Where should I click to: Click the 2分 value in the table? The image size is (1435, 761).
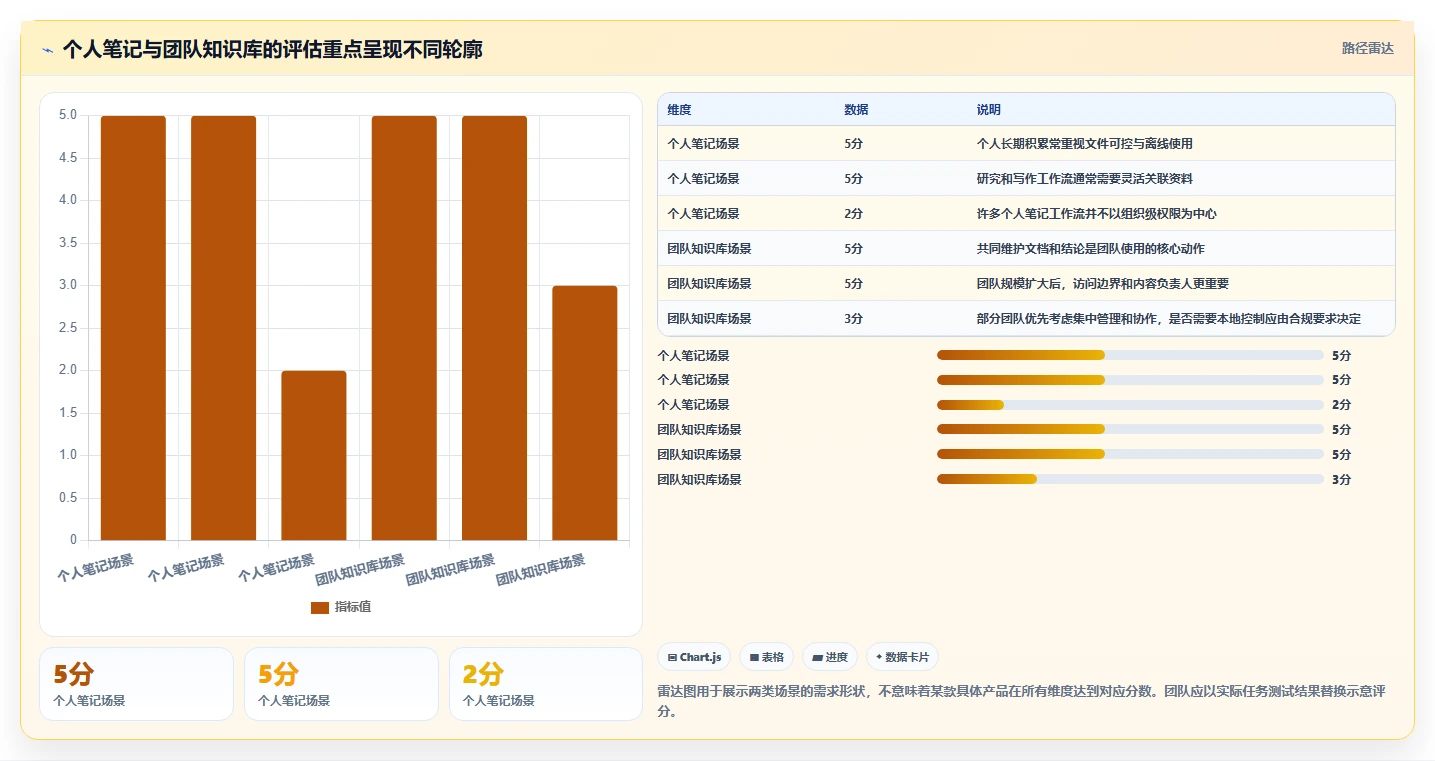click(853, 214)
